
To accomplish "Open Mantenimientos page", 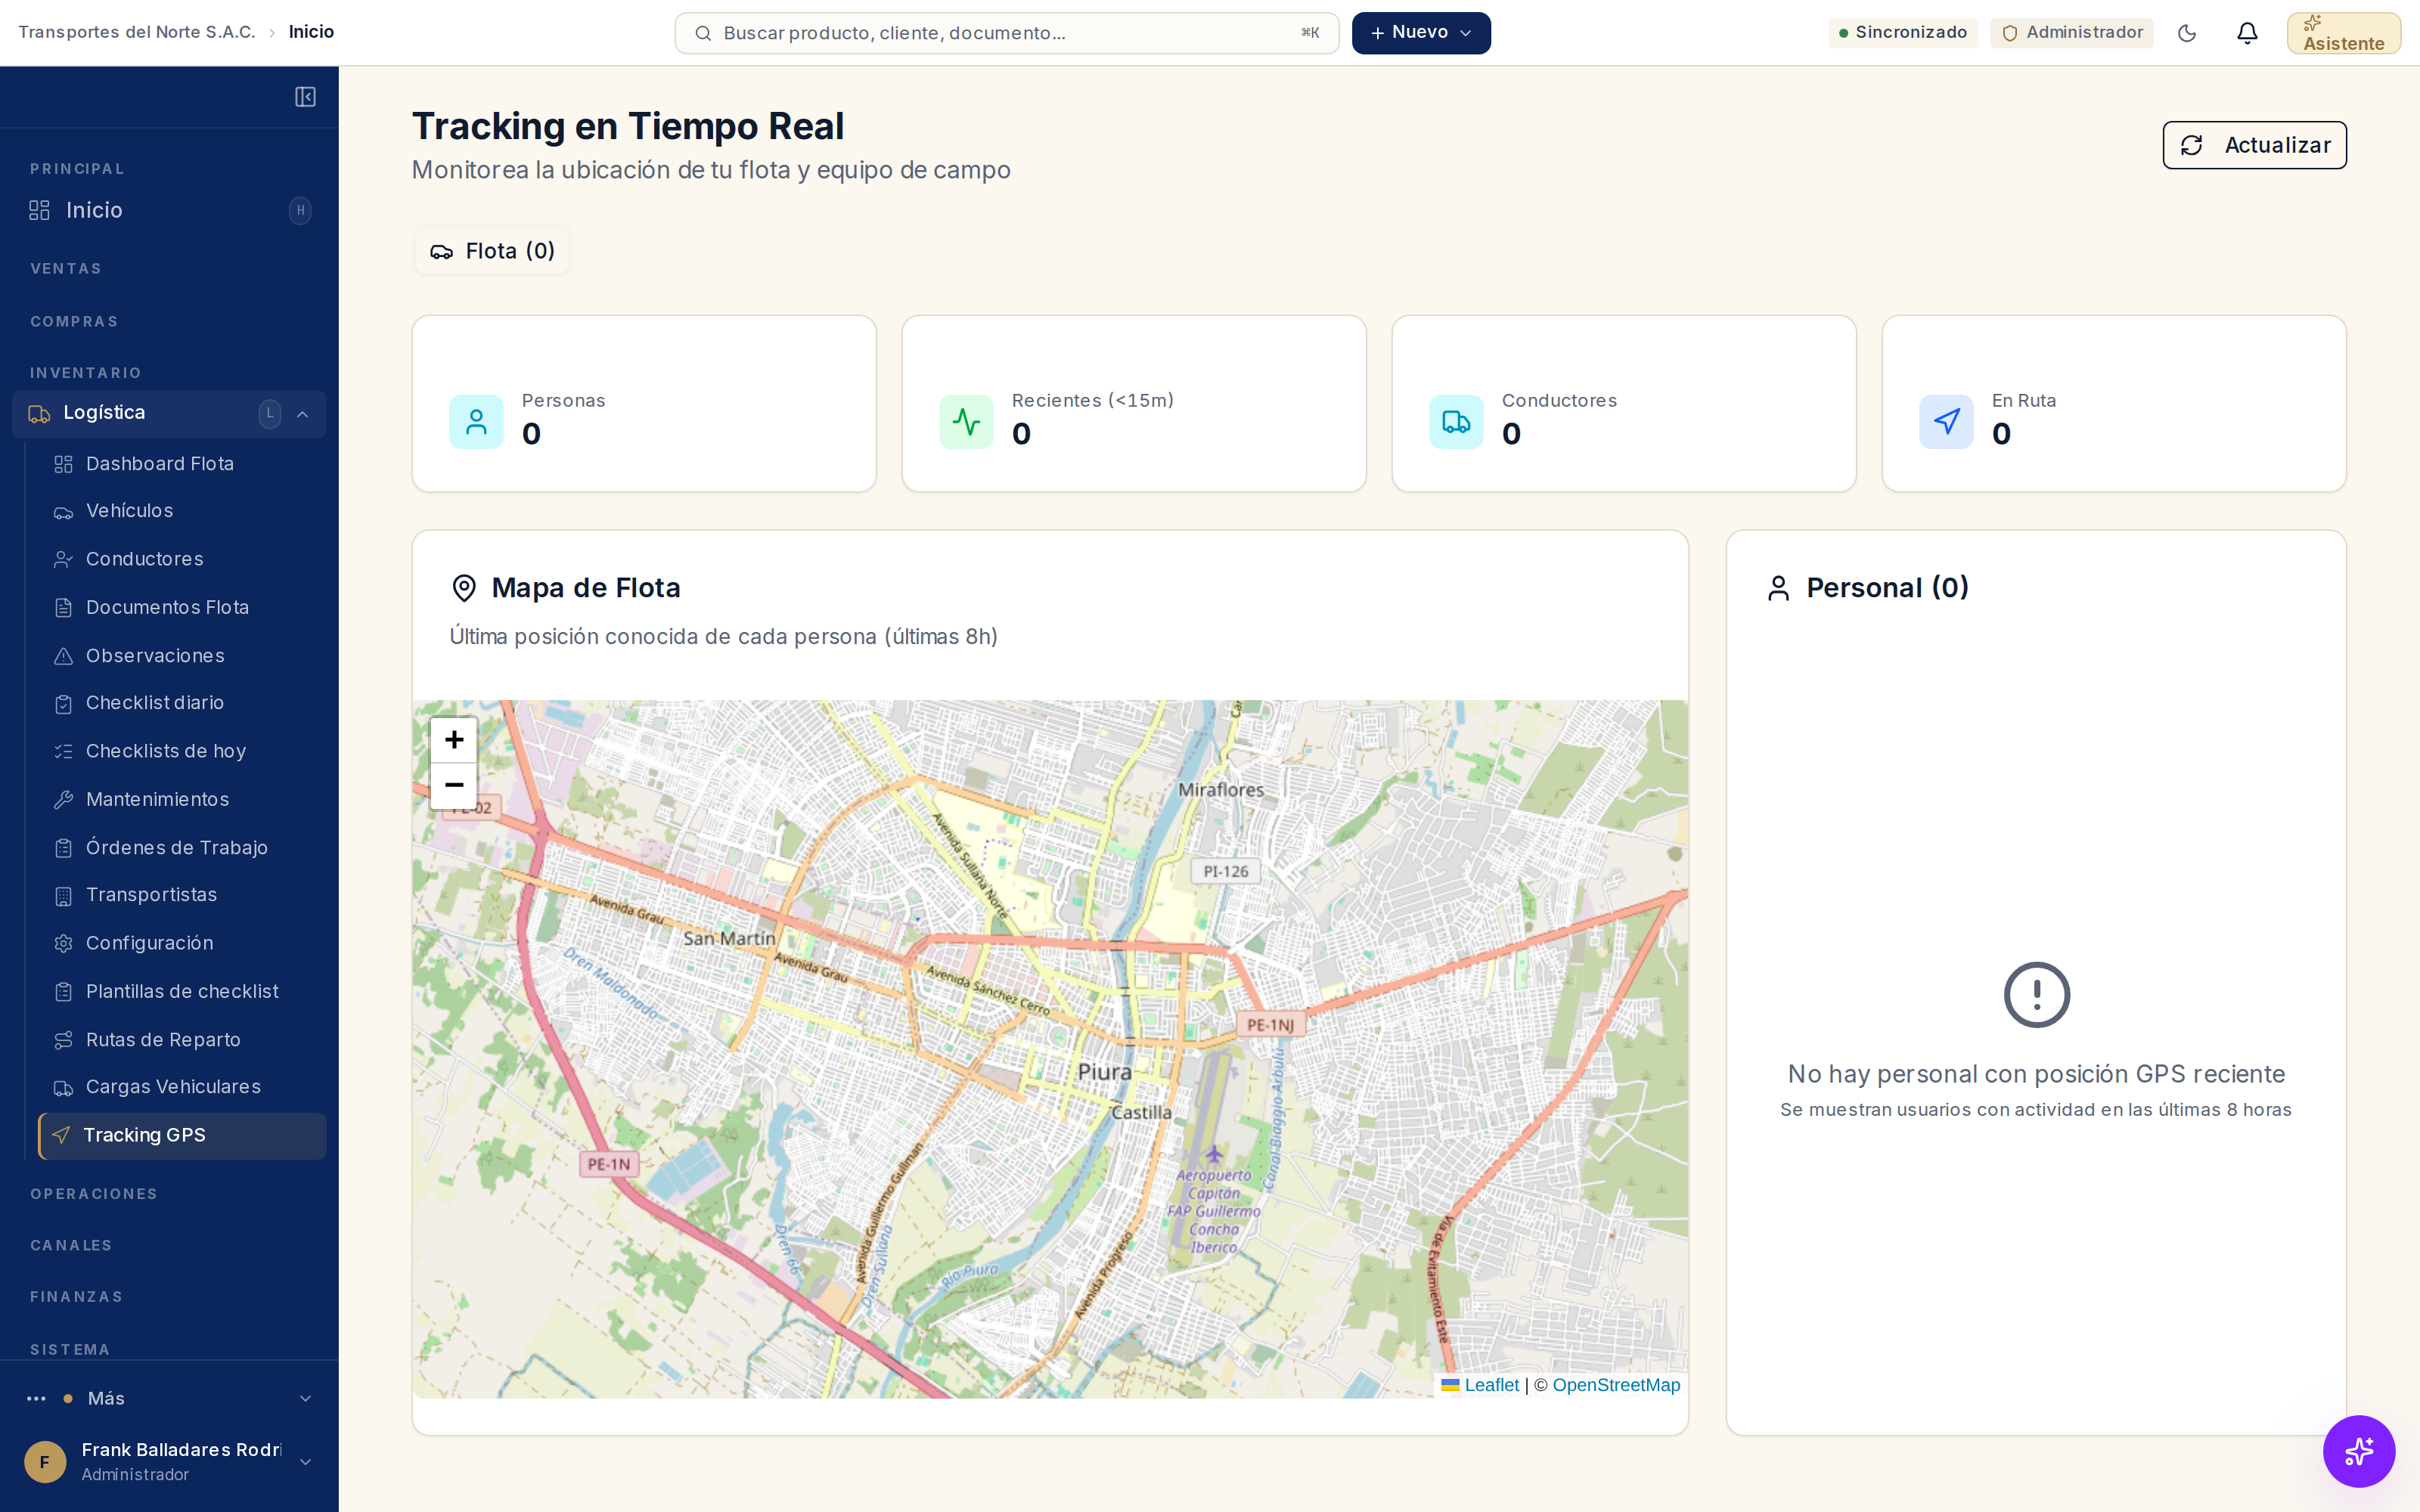I will click(x=182, y=799).
